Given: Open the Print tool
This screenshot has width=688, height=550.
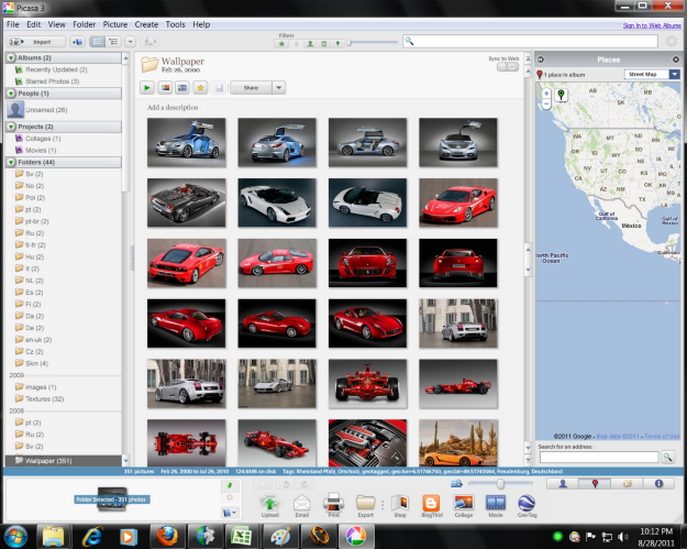Looking at the screenshot, I should click(333, 503).
